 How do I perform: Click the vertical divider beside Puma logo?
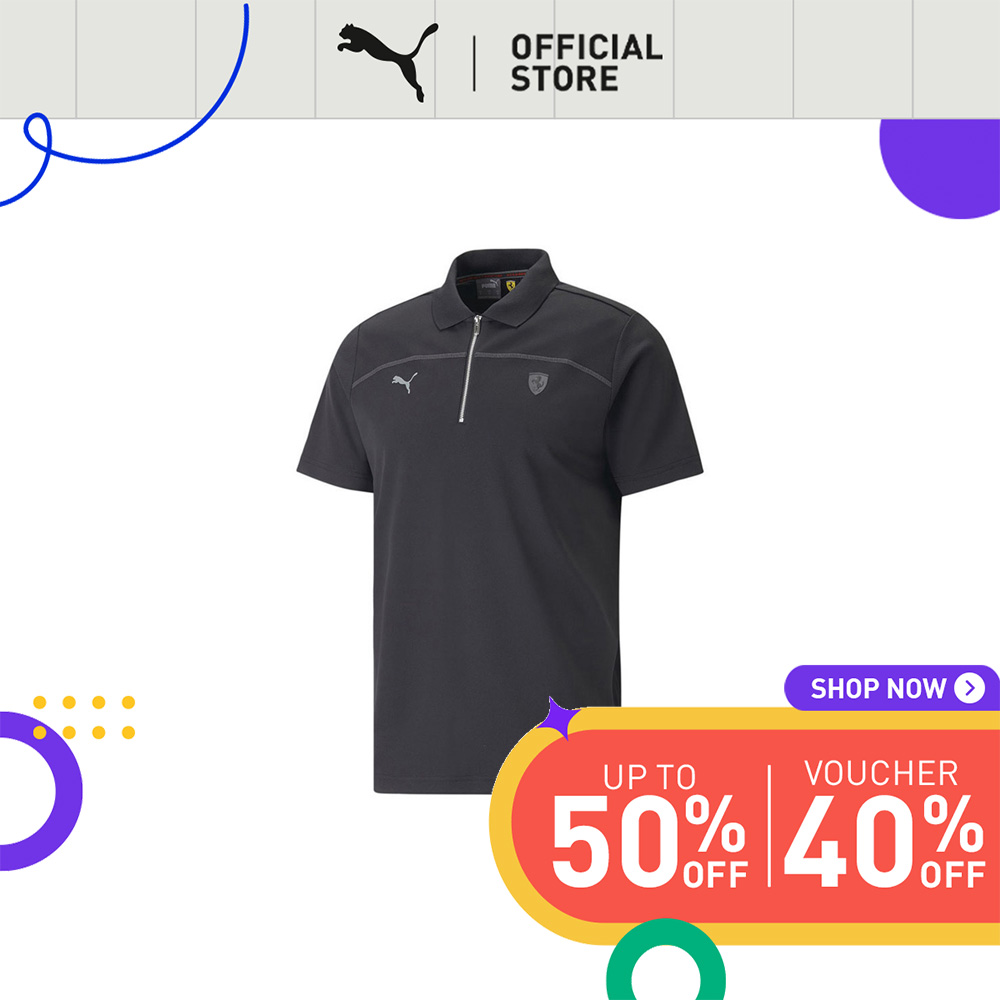tap(474, 63)
